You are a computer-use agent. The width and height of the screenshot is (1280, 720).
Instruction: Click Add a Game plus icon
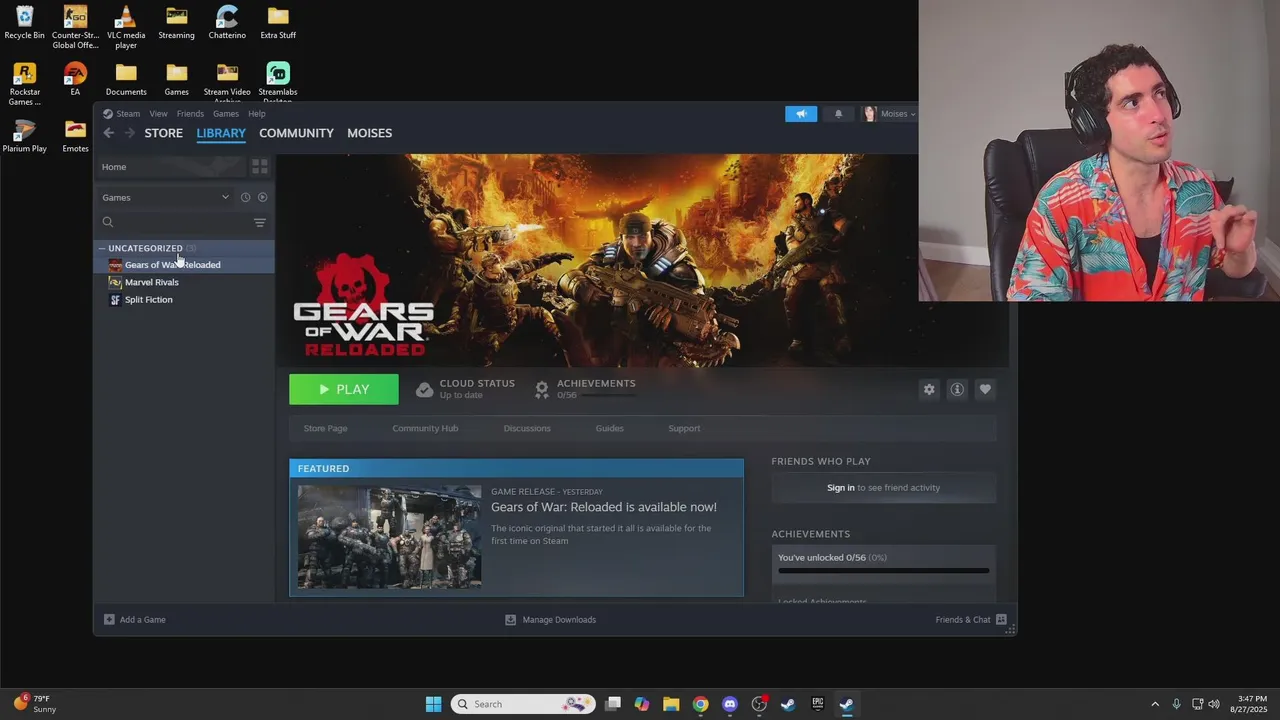tap(109, 620)
